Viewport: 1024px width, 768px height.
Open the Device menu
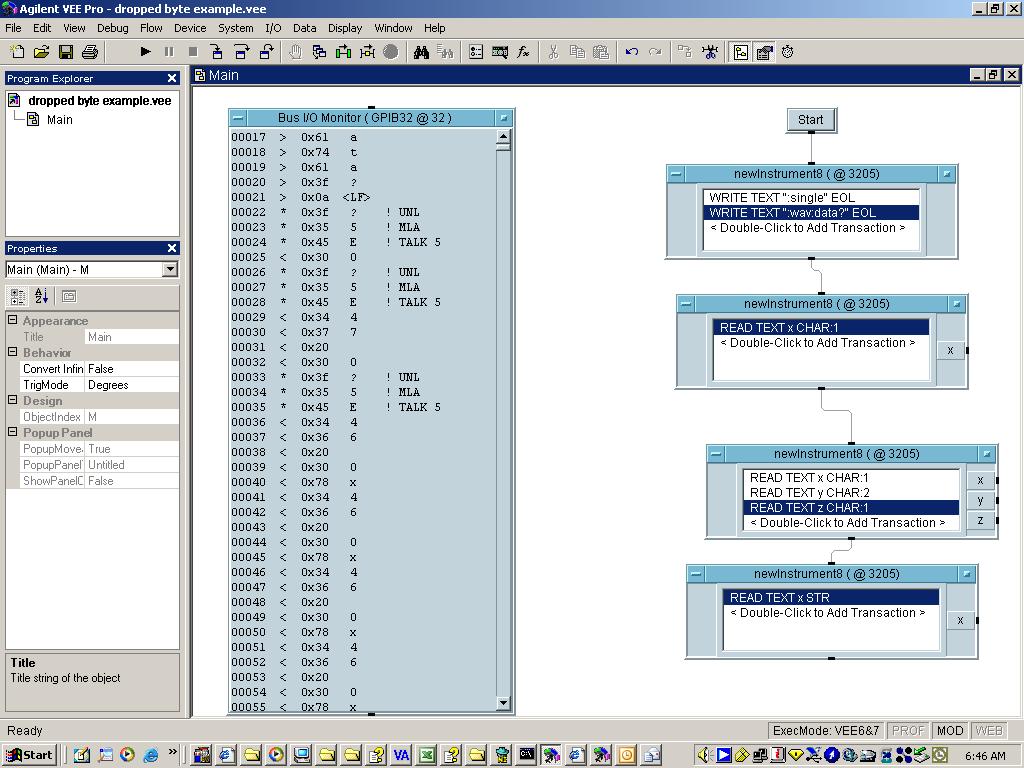190,28
